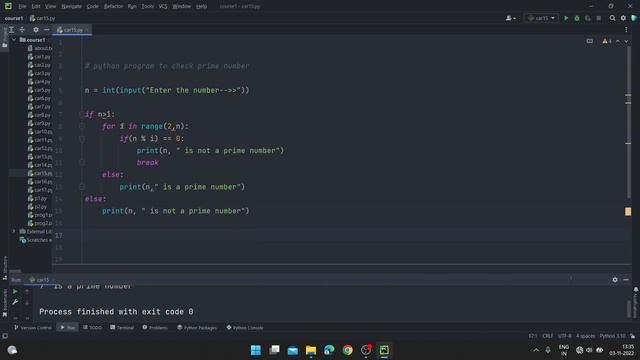This screenshot has width=640, height=360.
Task: Collapse the course1 project folder
Action: pos(14,40)
